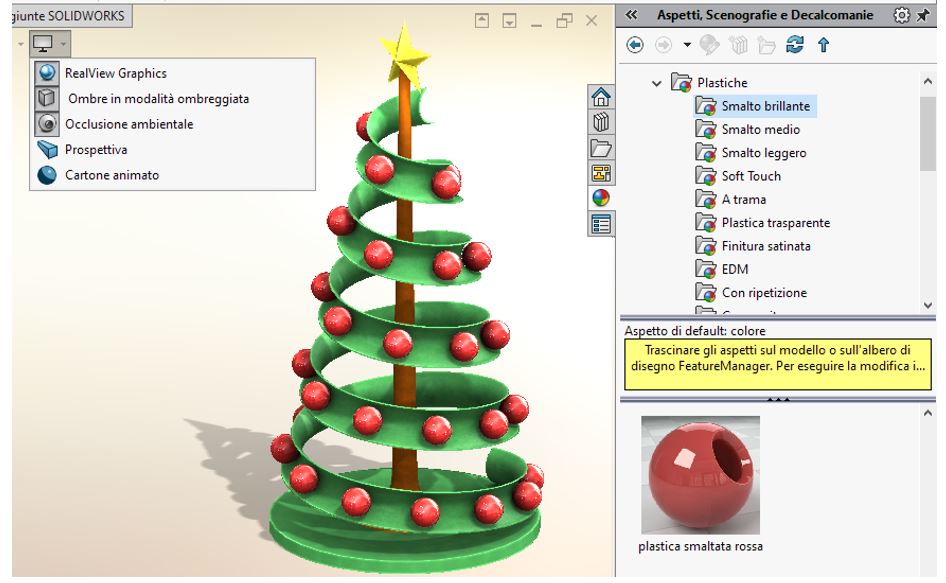Toggle Prospettiva view icon

47,149
